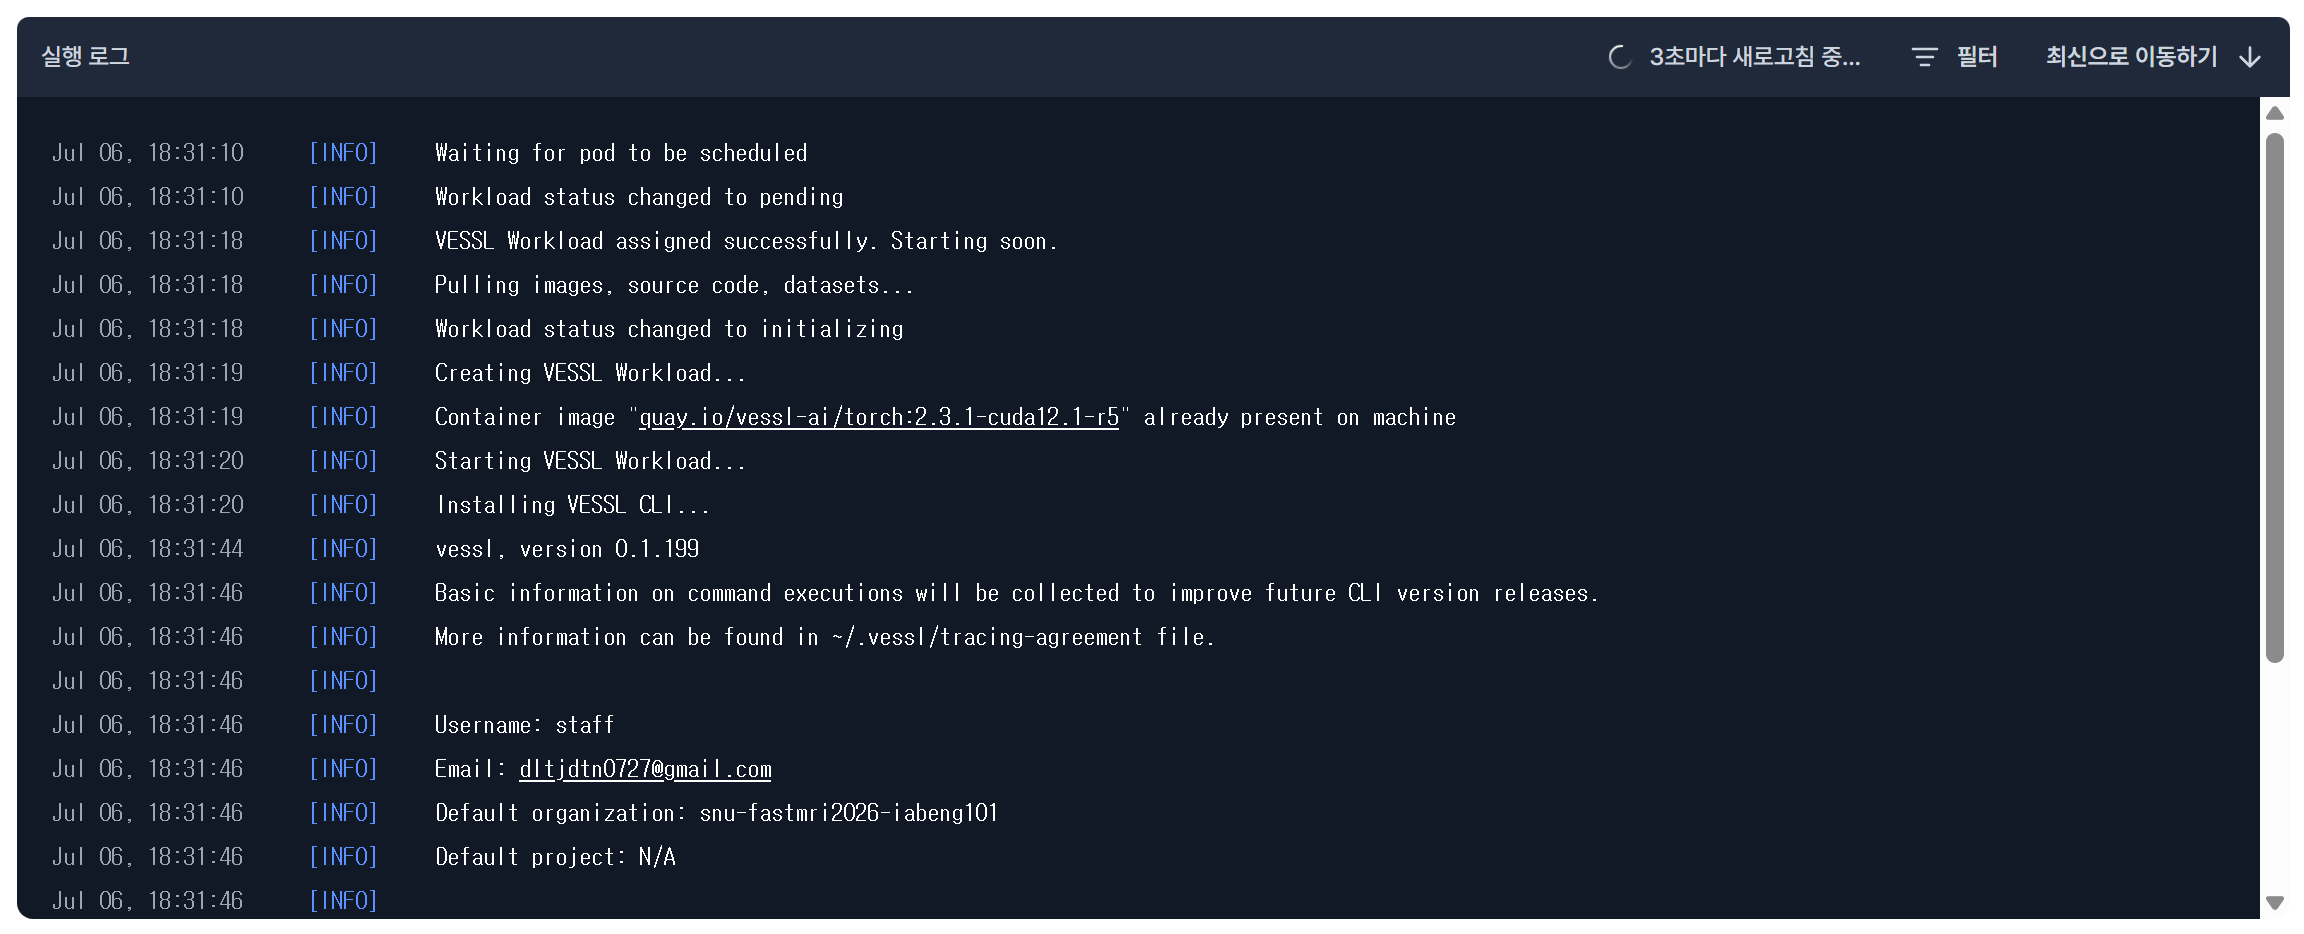The height and width of the screenshot is (934, 2304).
Task: Click the scrollbar down arrow
Action: [2275, 903]
